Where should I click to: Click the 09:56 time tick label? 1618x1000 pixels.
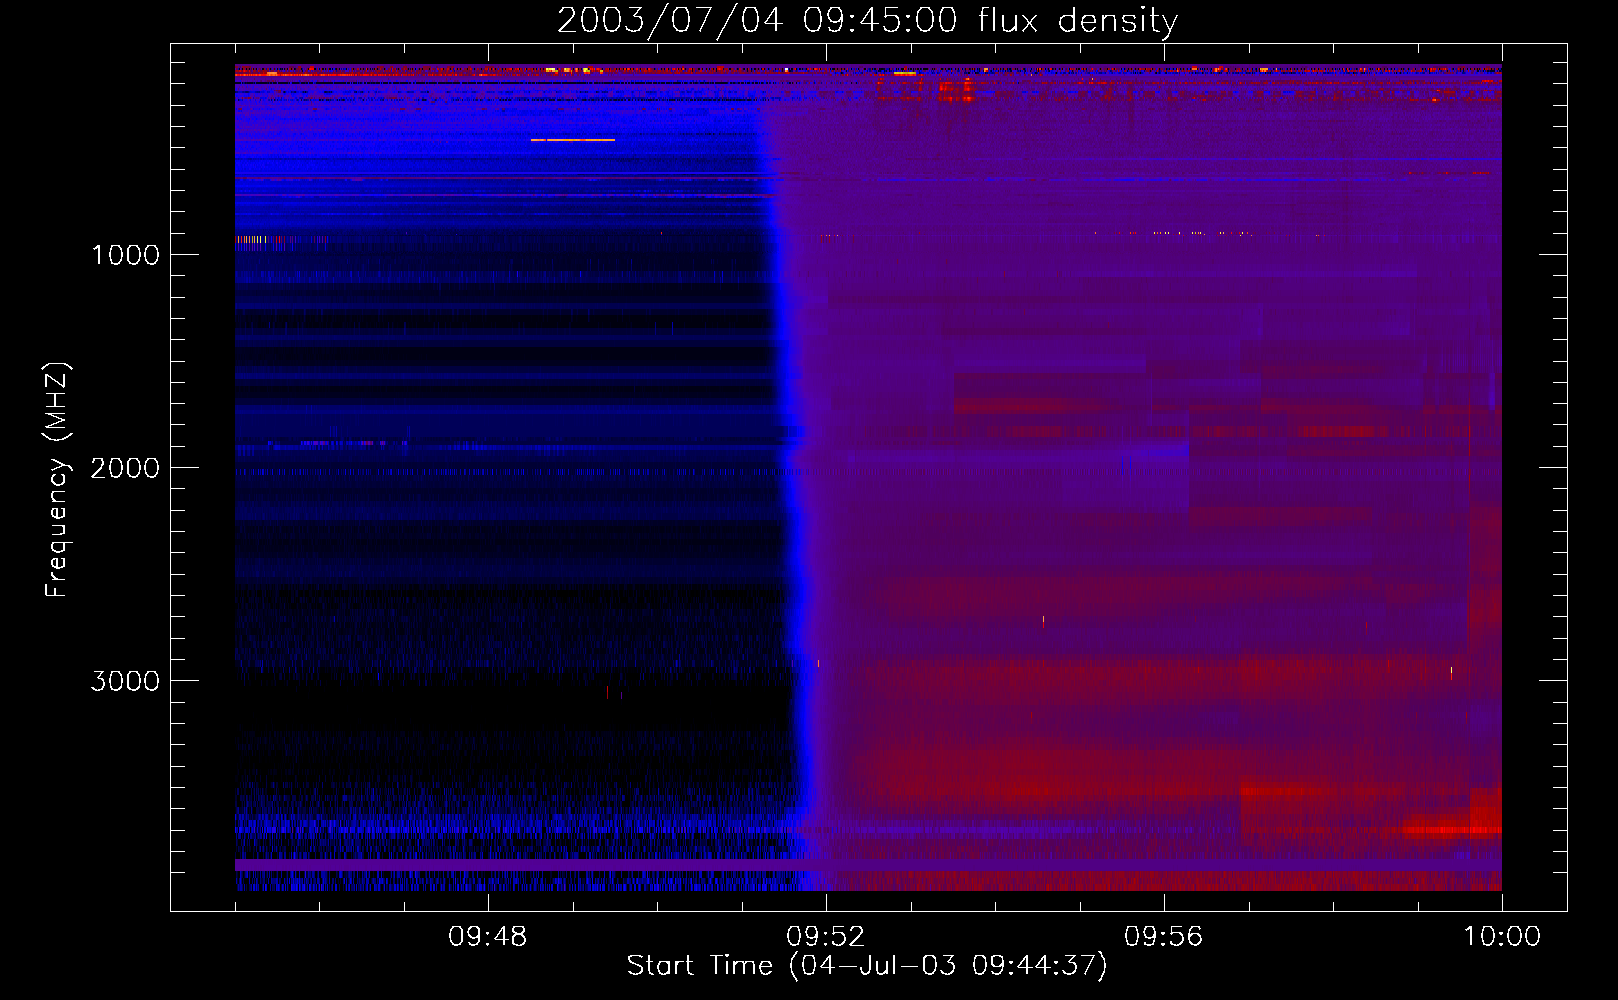(1164, 937)
